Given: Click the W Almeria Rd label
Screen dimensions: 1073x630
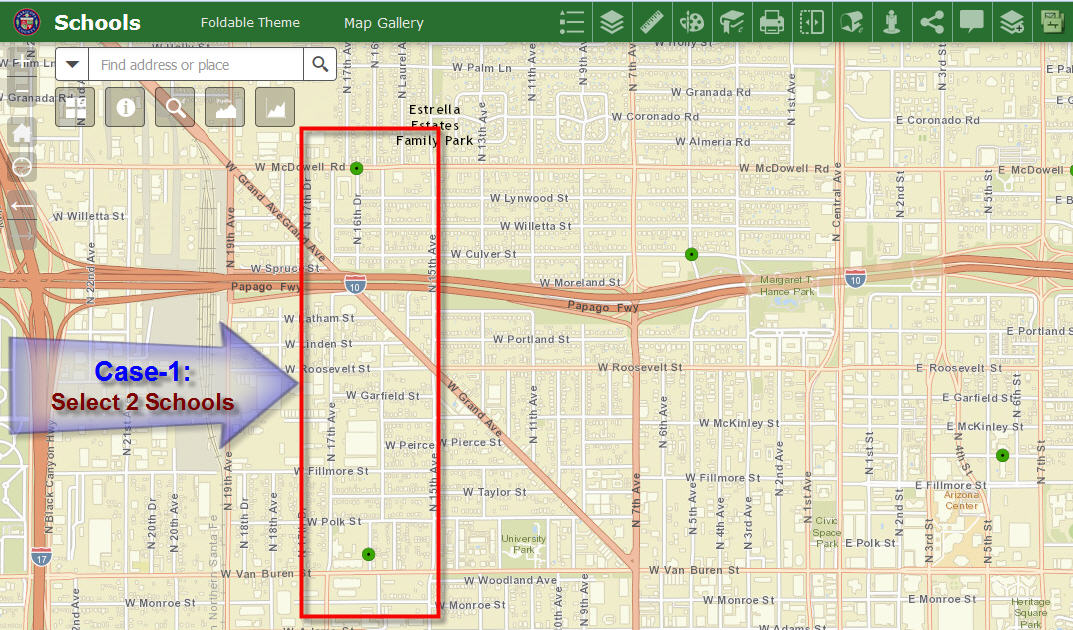Looking at the screenshot, I should pos(712,142).
